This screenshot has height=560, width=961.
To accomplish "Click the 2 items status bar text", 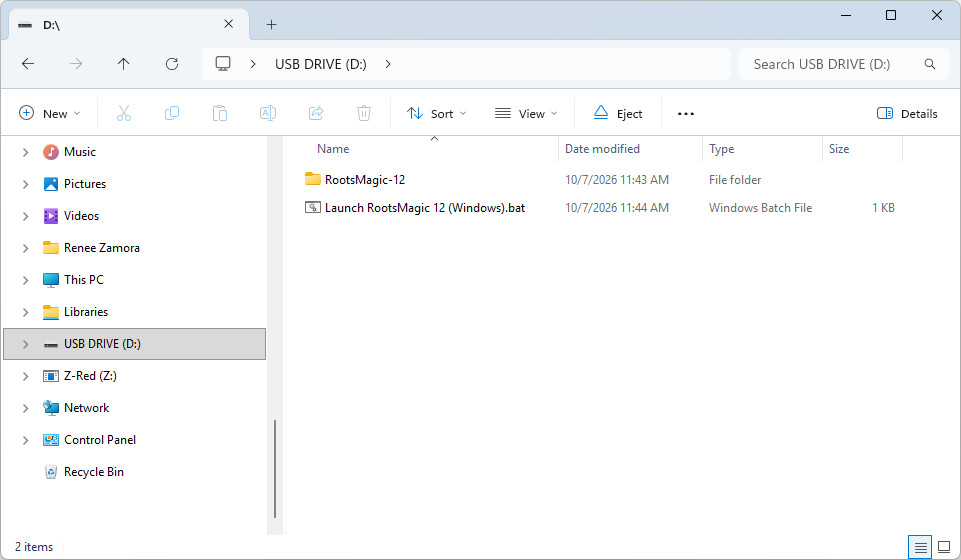I will [34, 547].
